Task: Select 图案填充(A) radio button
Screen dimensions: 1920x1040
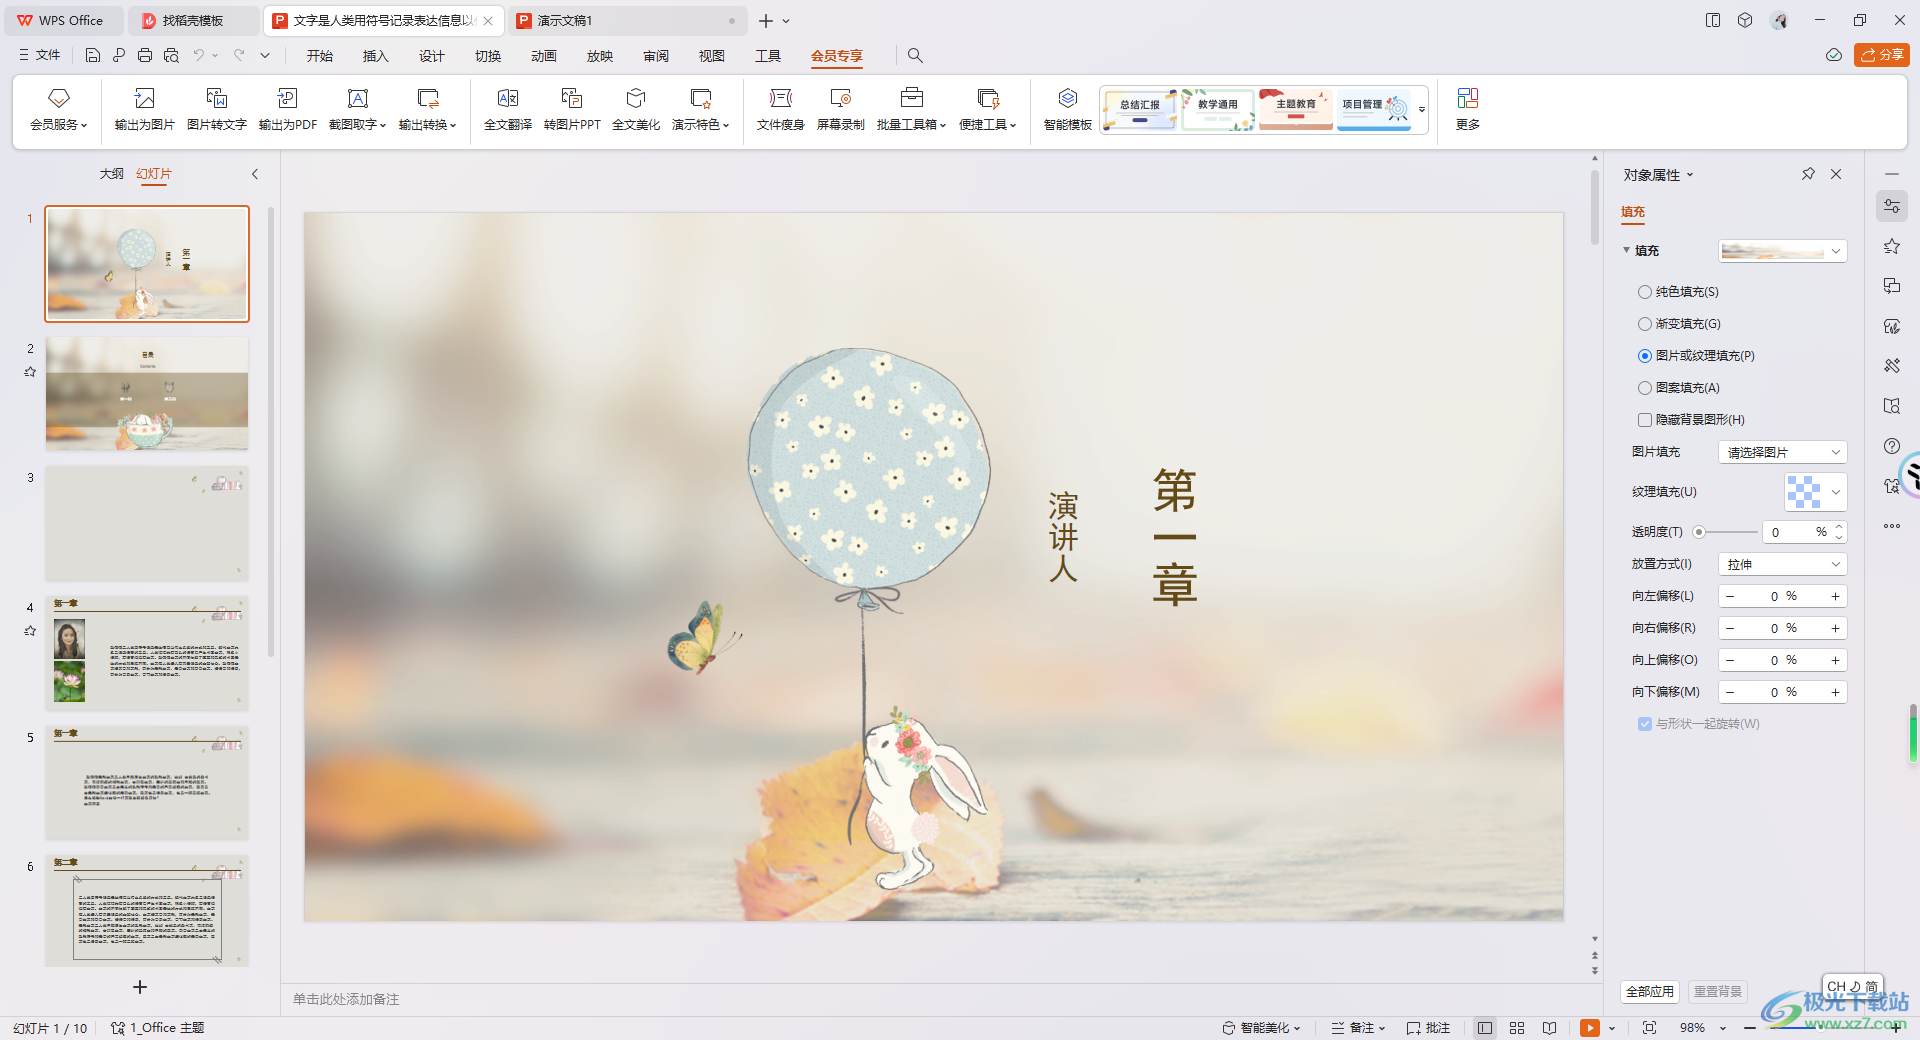Action: (x=1645, y=388)
